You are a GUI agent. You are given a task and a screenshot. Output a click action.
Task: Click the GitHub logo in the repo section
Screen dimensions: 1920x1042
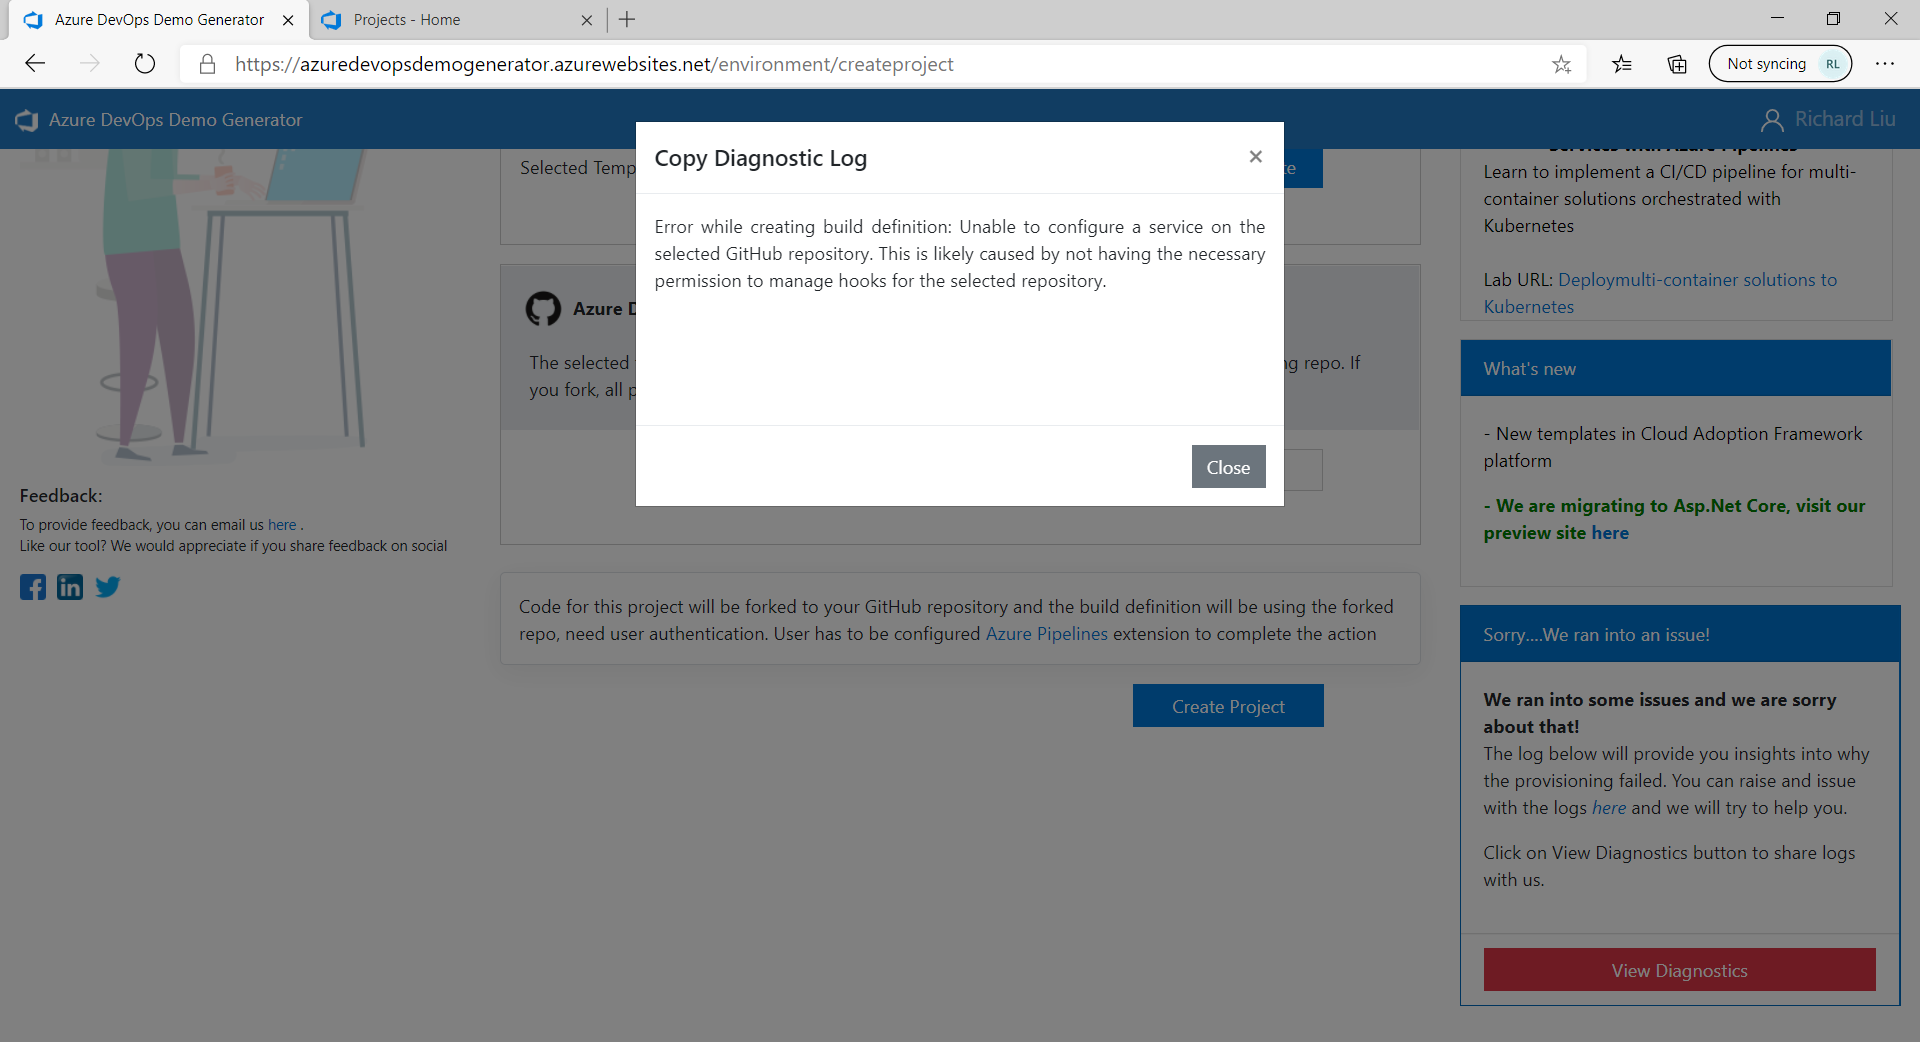tap(543, 309)
